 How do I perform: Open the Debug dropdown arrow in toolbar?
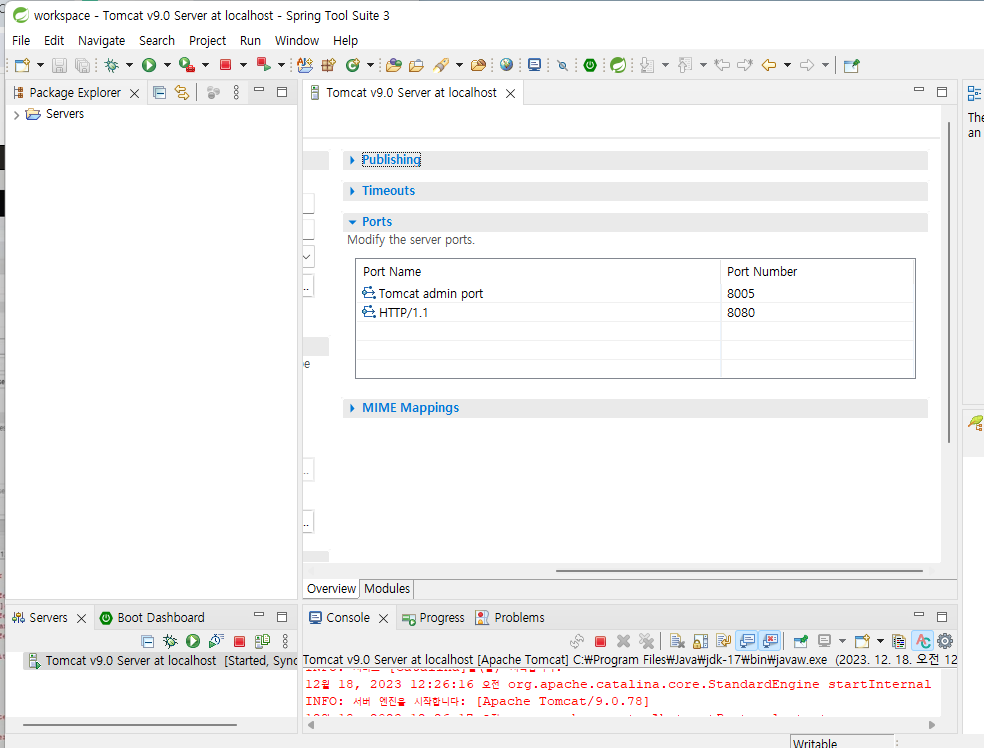point(129,65)
